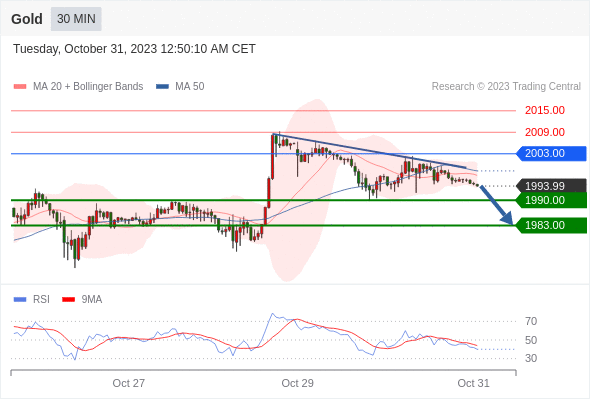
Task: Click the RSI 70 level label
Action: click(x=531, y=321)
